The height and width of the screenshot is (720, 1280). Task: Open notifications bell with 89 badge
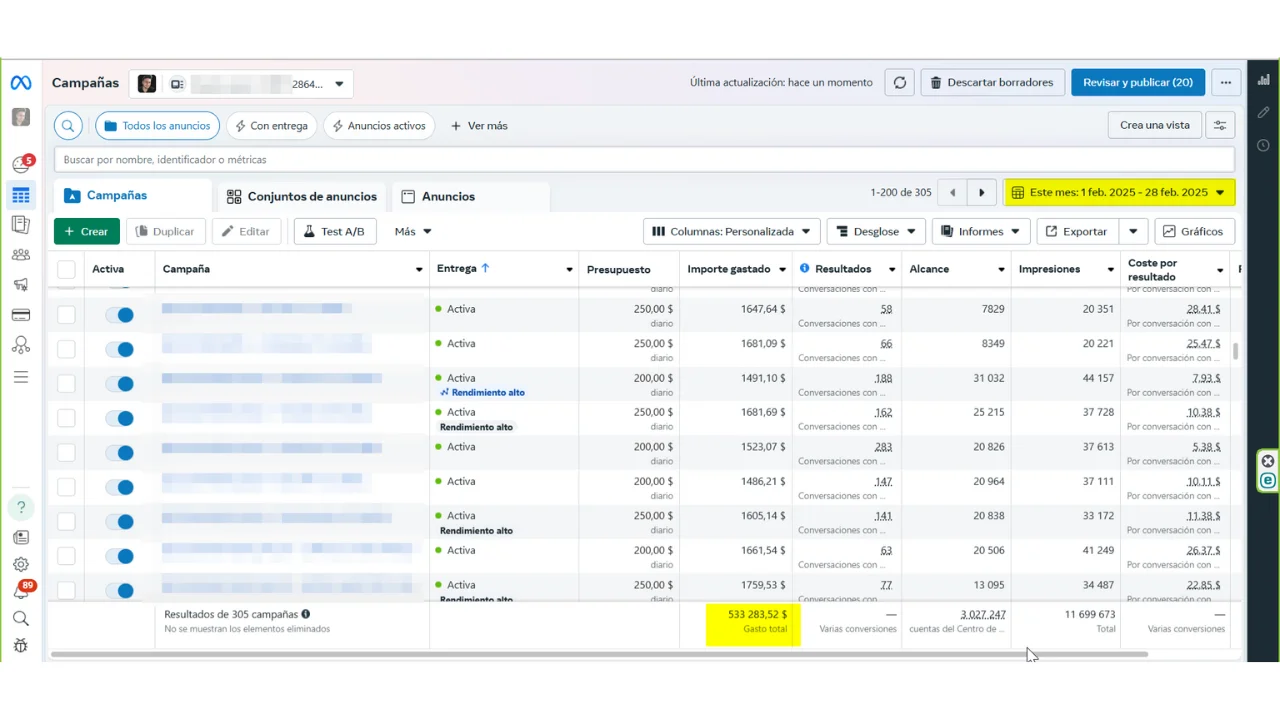[x=21, y=591]
